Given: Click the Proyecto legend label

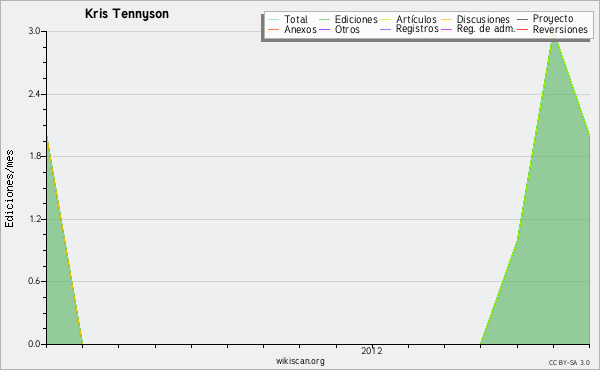Looking at the screenshot, I should tap(553, 19).
